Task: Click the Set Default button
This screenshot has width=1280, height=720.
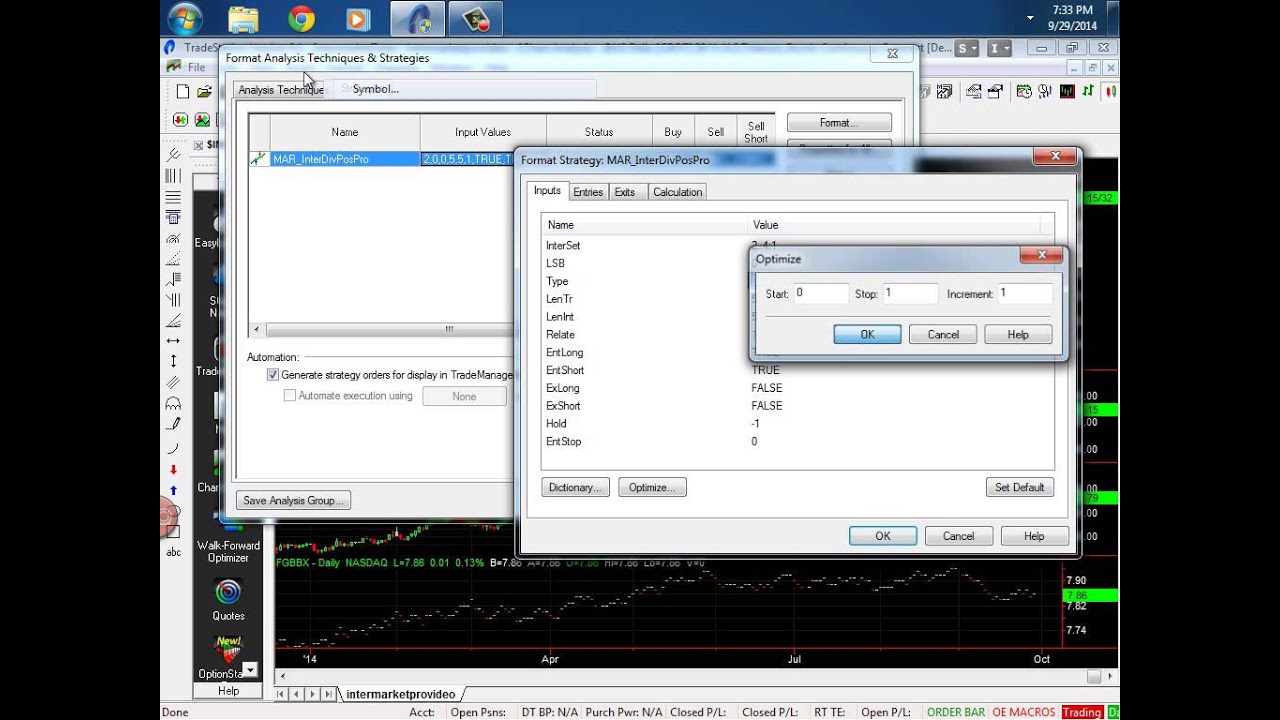Action: click(x=1020, y=488)
